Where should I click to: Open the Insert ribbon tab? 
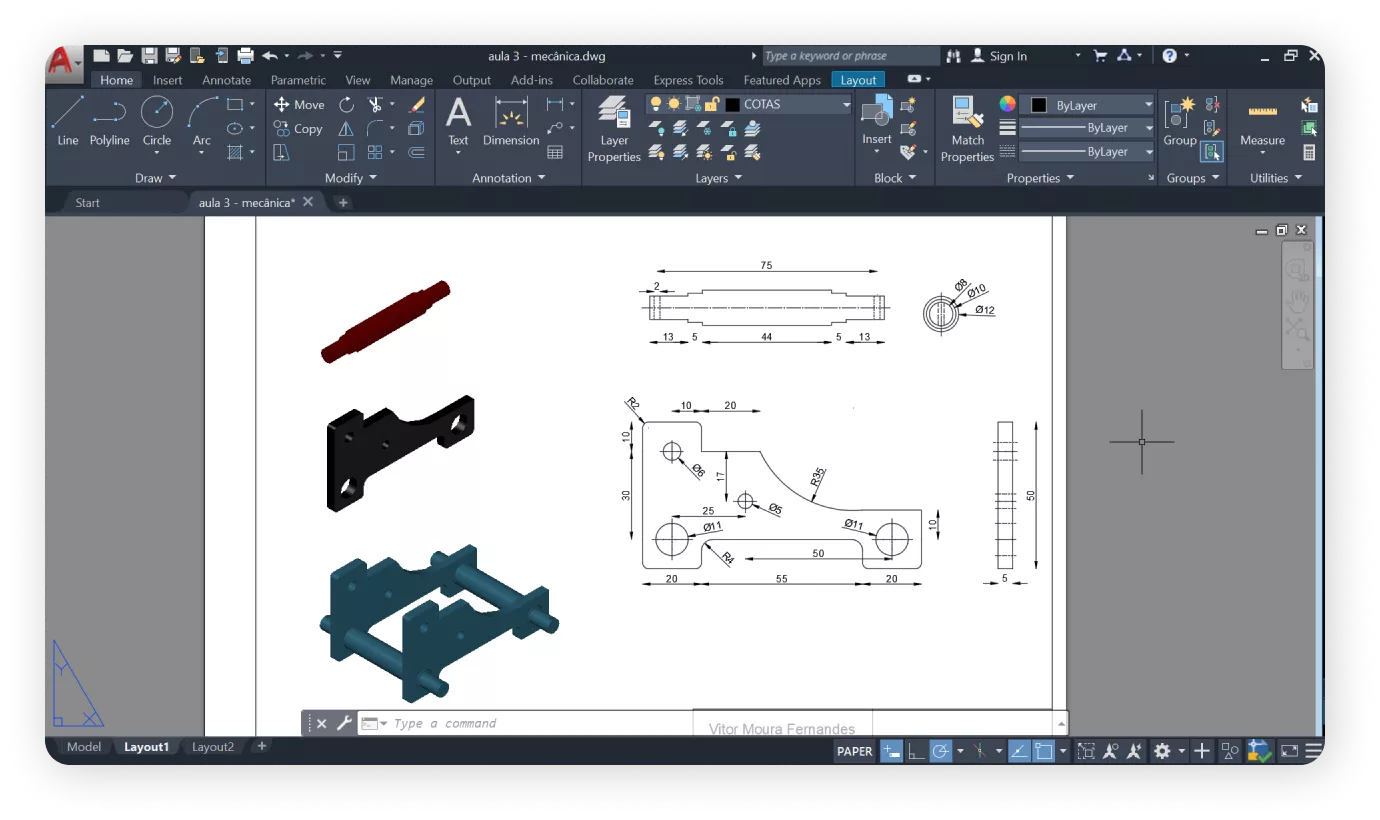[x=168, y=80]
